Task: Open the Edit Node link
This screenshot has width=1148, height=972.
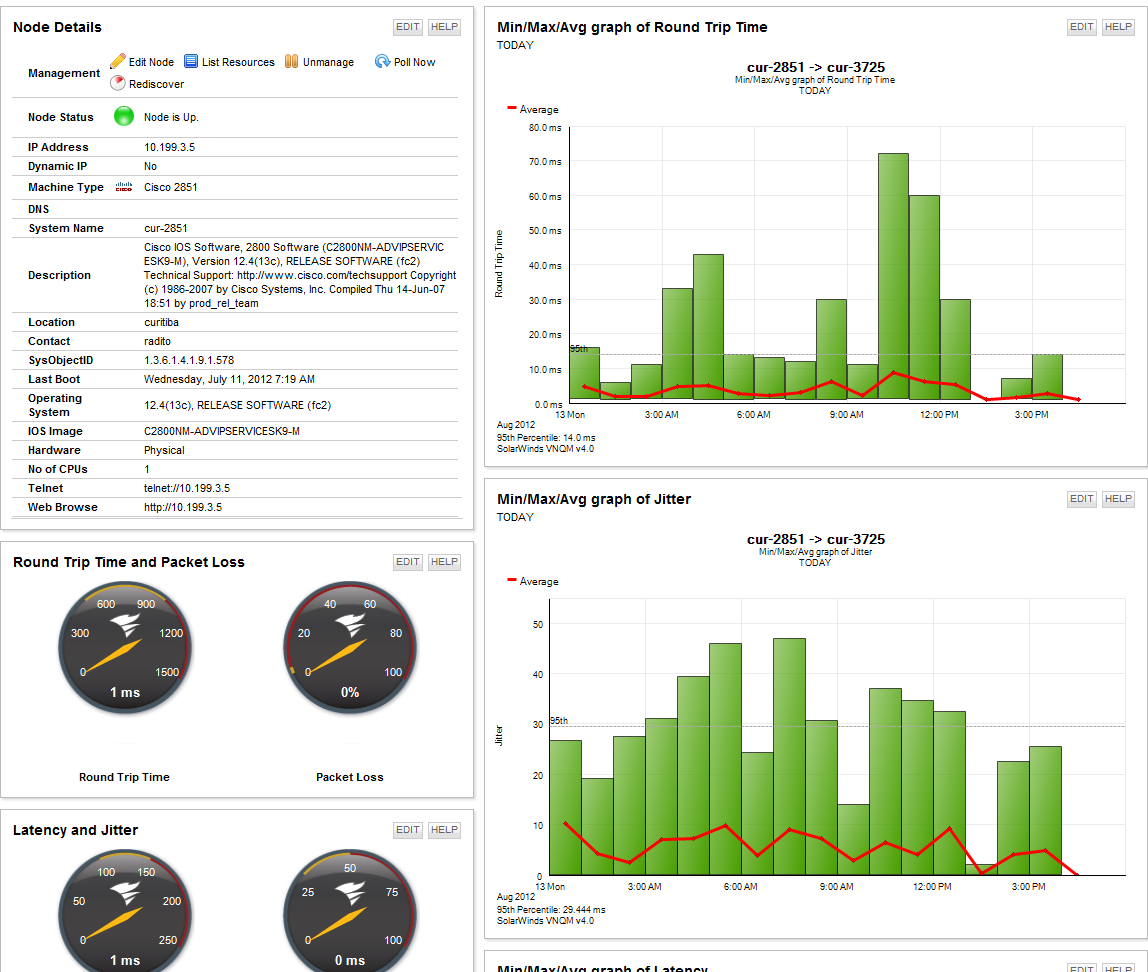Action: coord(151,62)
